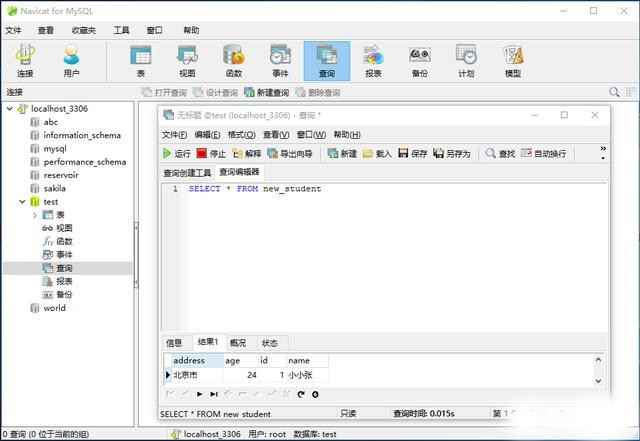
Task: Open main 文件 menu
Action: (x=13, y=30)
